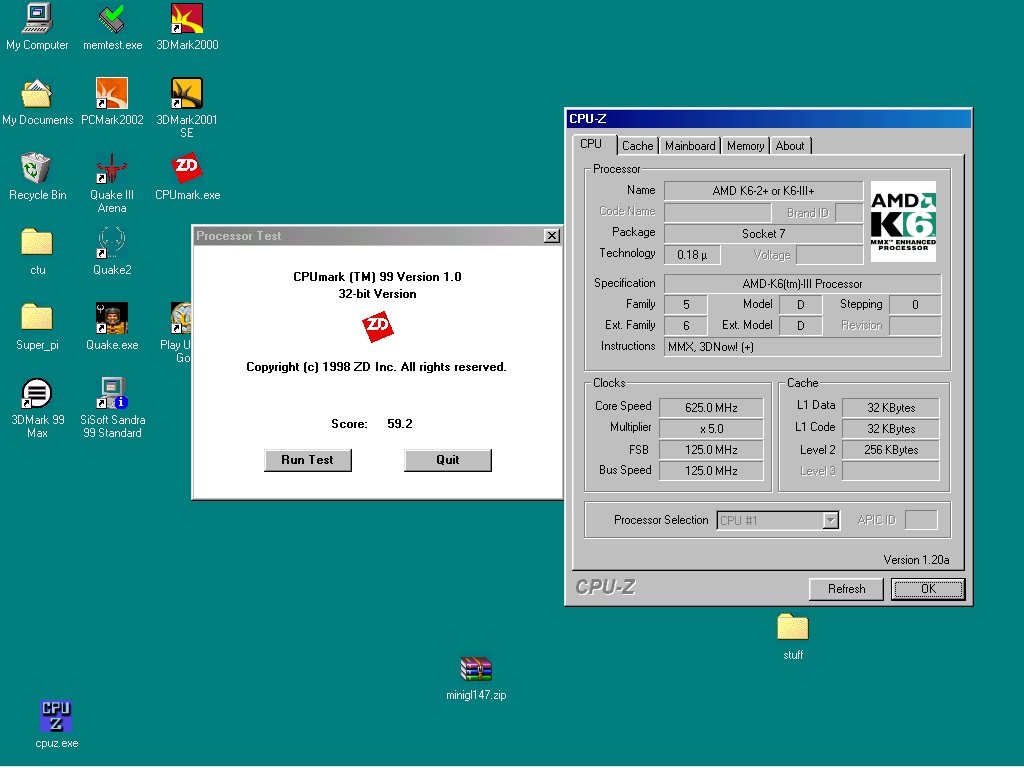Click the OK button in CPU-Z

point(928,589)
